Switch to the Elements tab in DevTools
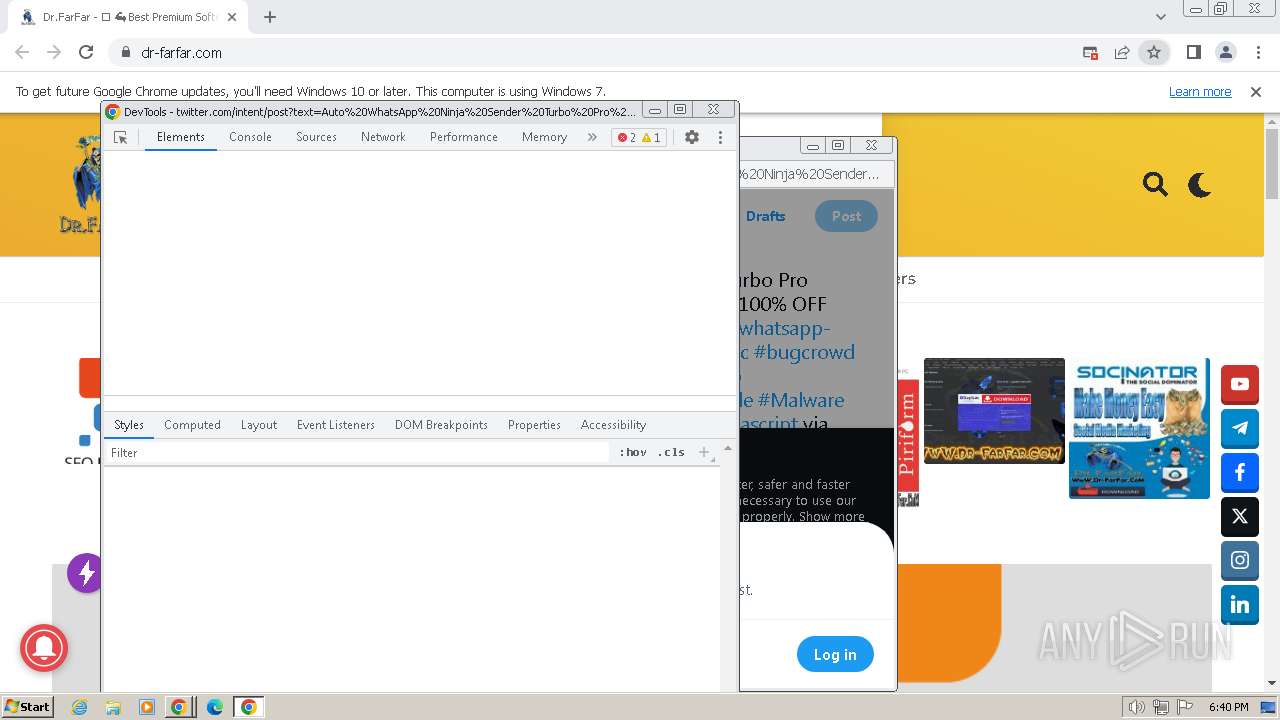Viewport: 1280px width, 720px height. pyautogui.click(x=181, y=137)
